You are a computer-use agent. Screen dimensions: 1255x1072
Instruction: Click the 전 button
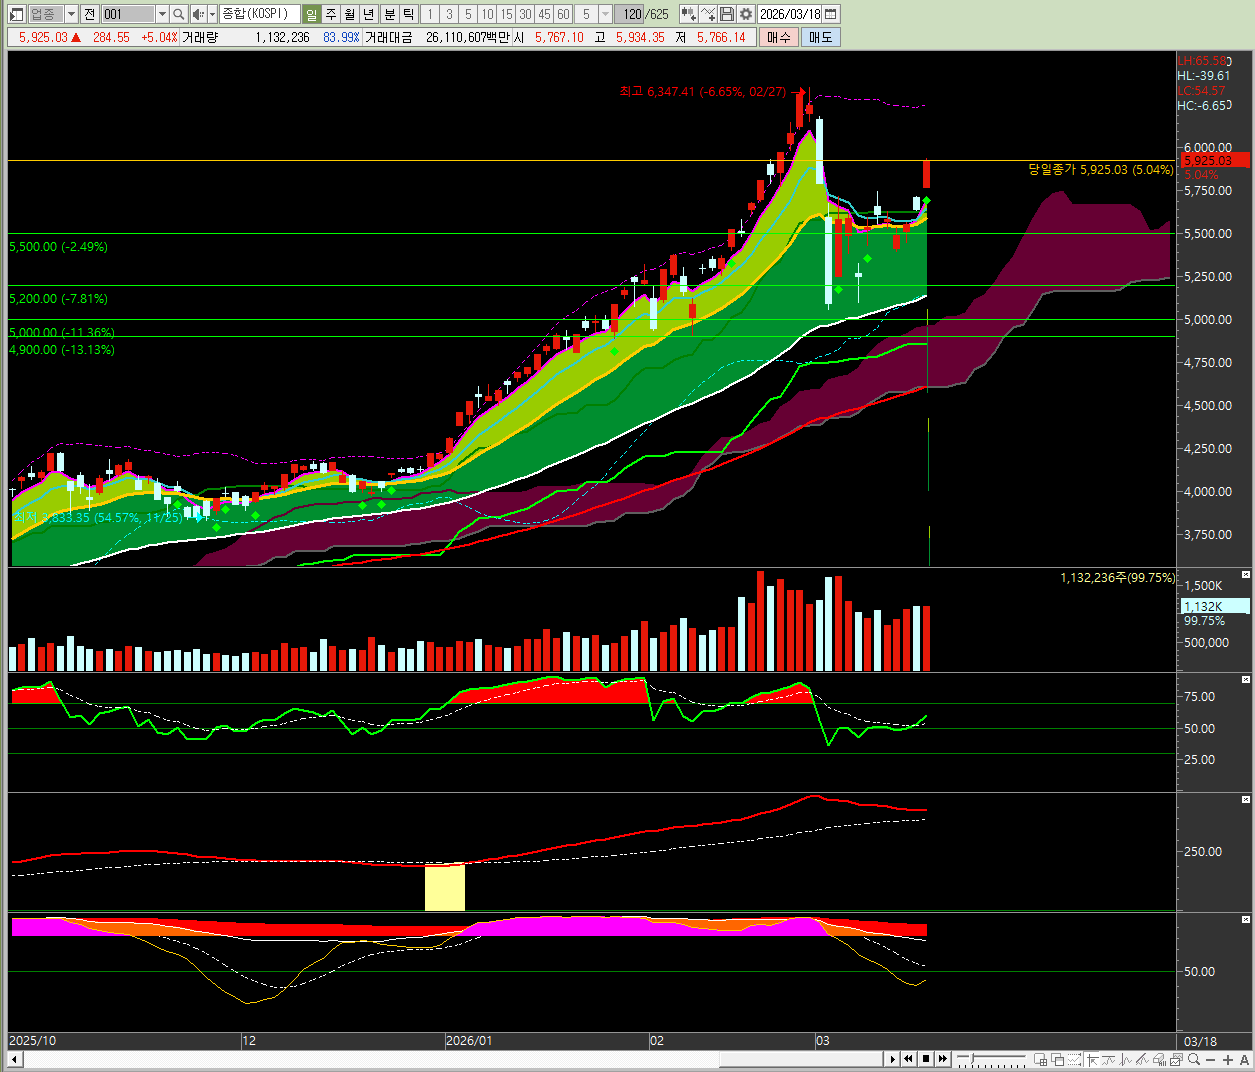click(90, 14)
